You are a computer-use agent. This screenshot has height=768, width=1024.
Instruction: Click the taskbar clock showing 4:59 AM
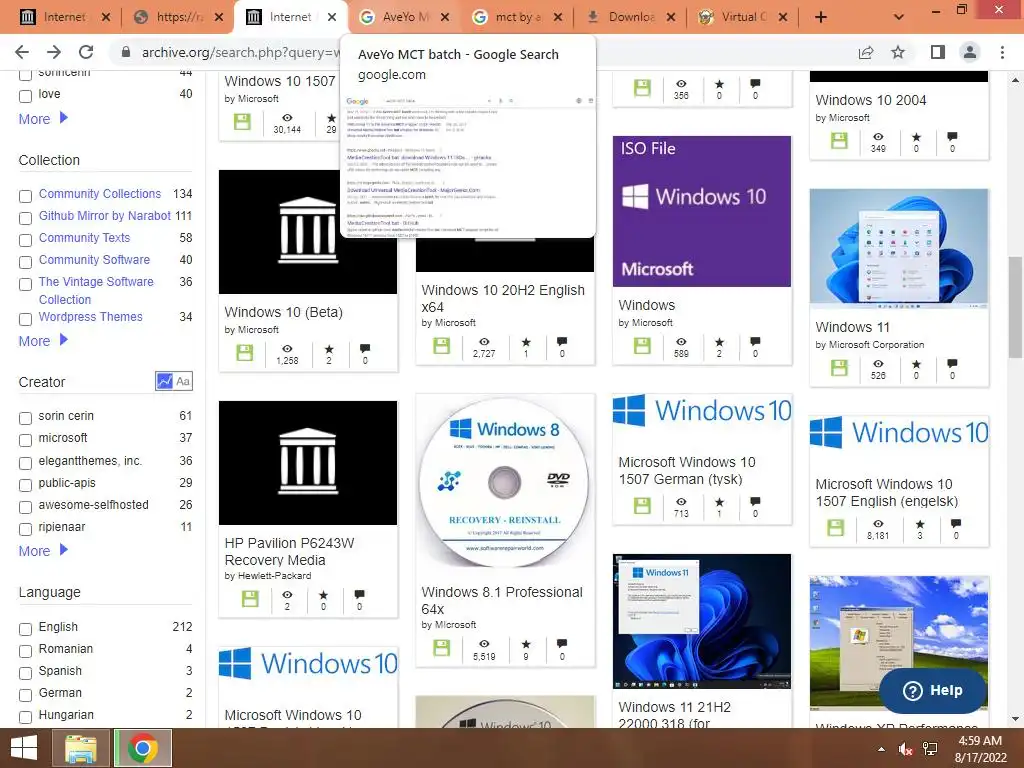[x=980, y=749]
